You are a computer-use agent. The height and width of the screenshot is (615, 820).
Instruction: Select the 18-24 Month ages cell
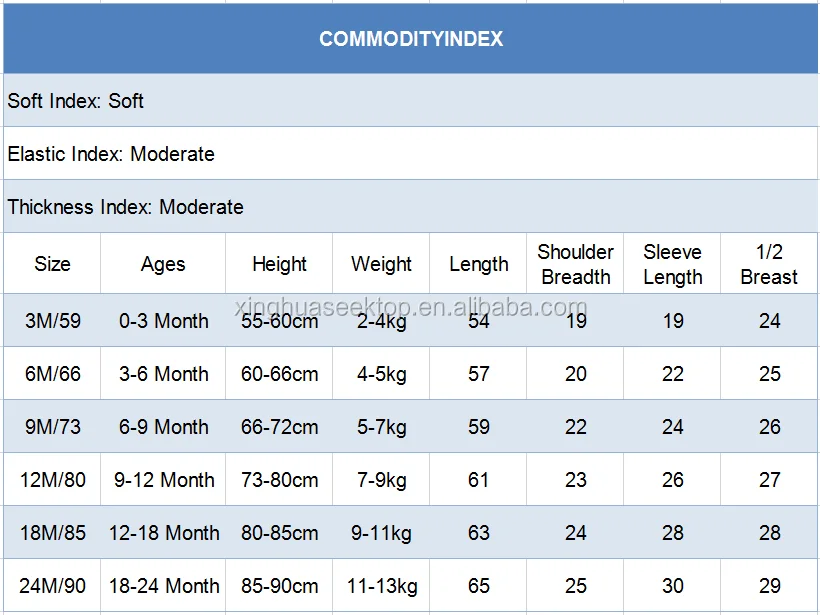(x=163, y=586)
